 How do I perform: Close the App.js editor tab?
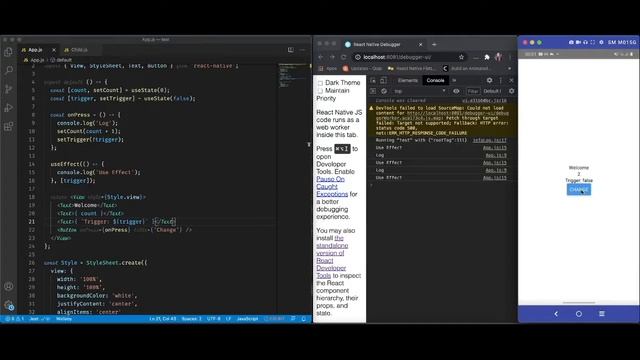click(x=54, y=50)
